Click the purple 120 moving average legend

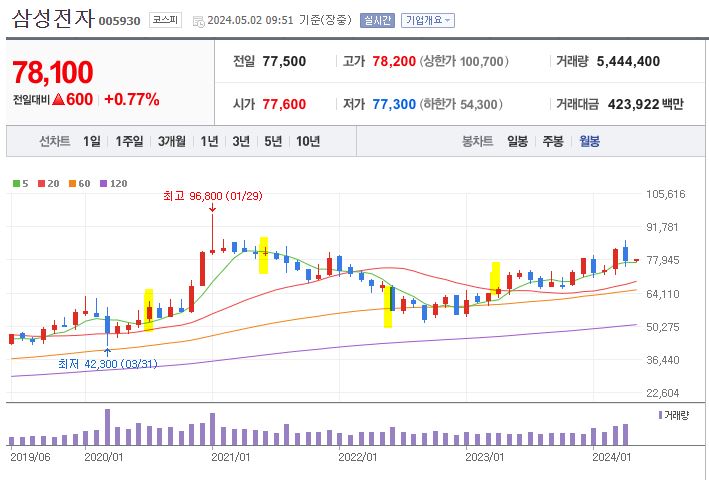(113, 184)
